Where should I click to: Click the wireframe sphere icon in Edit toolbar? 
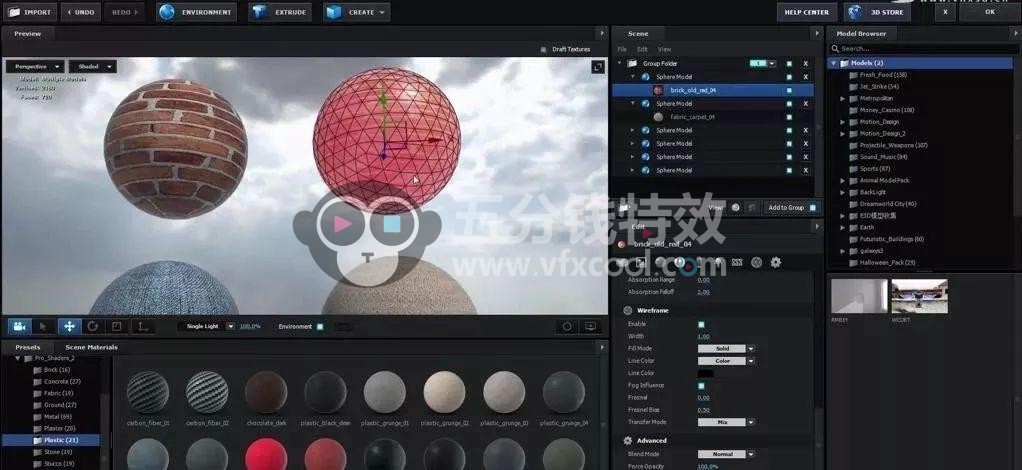coord(757,262)
